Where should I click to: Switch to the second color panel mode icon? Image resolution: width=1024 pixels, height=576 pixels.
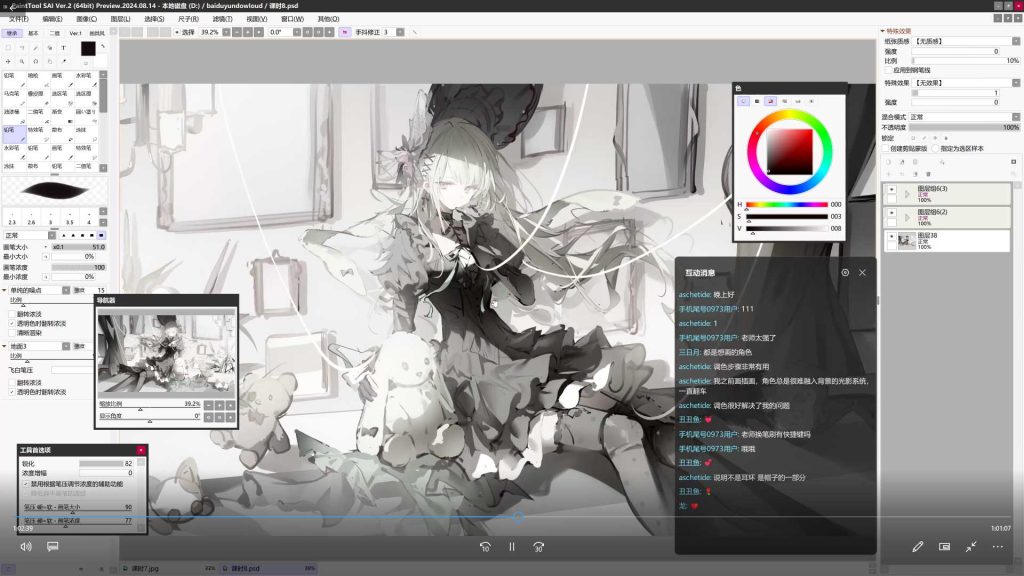point(757,101)
